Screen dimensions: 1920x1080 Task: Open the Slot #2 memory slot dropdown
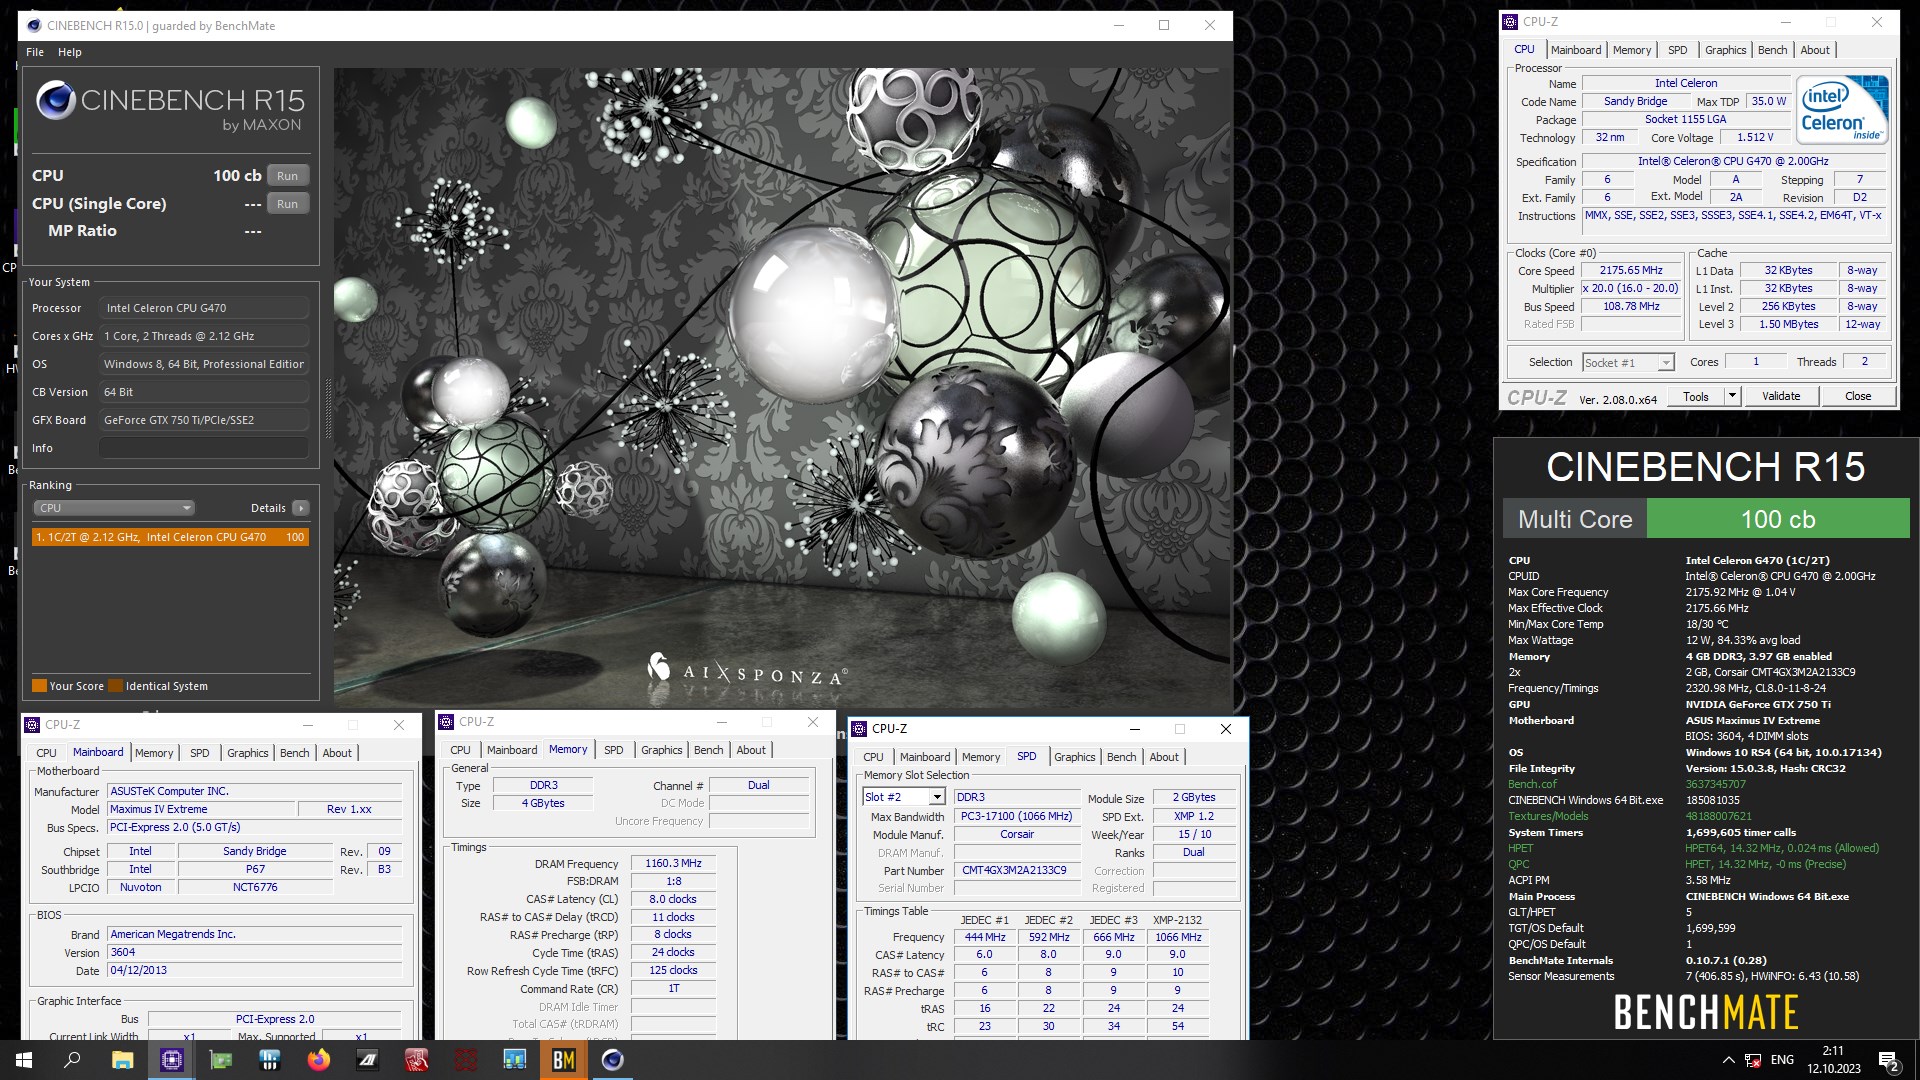904,797
